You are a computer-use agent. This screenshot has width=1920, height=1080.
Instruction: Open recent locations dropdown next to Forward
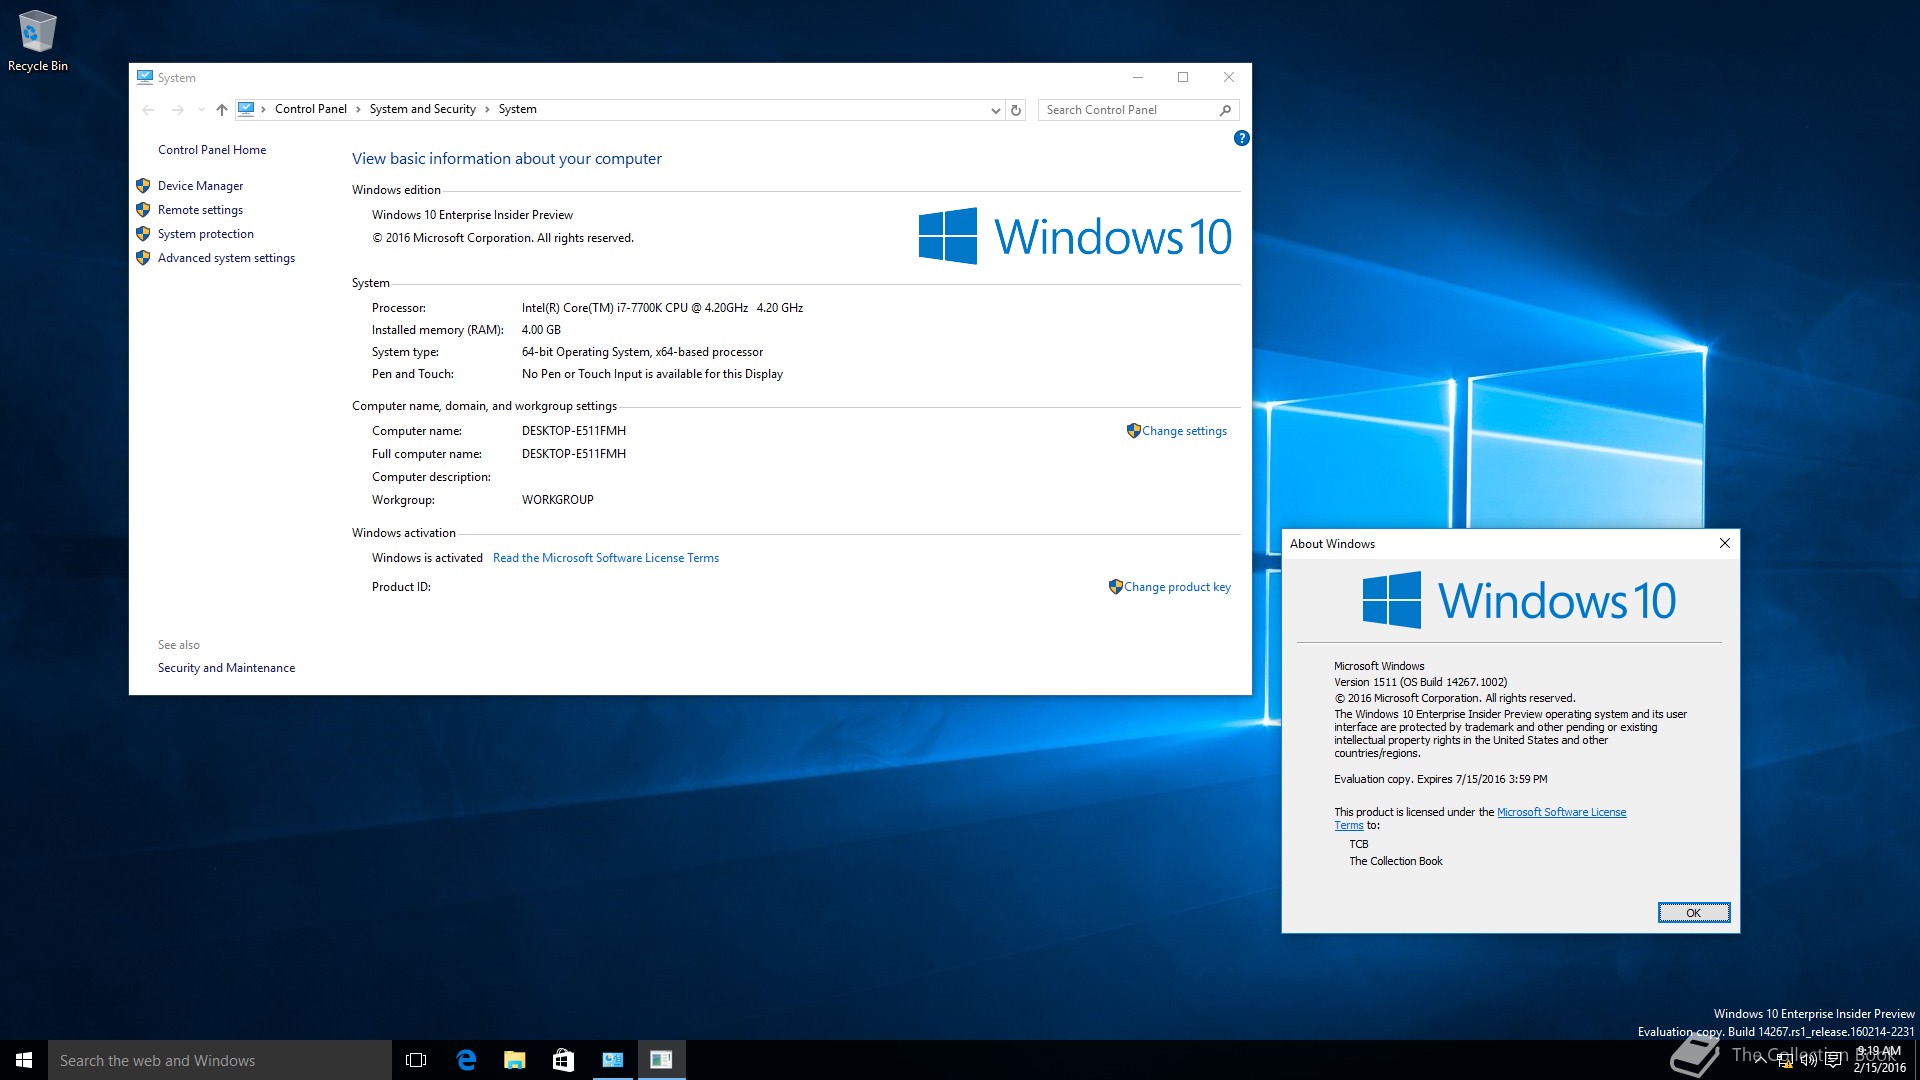(201, 110)
